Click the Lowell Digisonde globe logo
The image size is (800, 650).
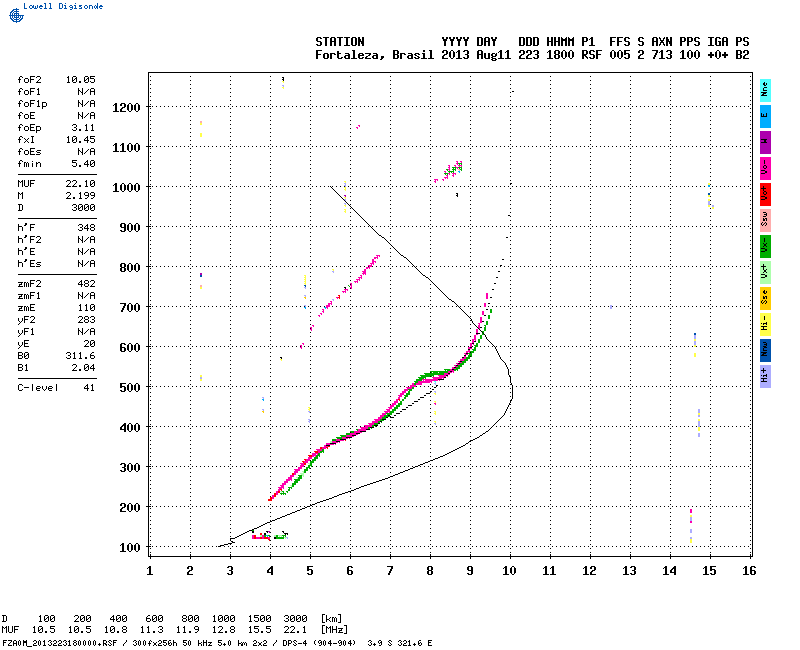coord(14,15)
